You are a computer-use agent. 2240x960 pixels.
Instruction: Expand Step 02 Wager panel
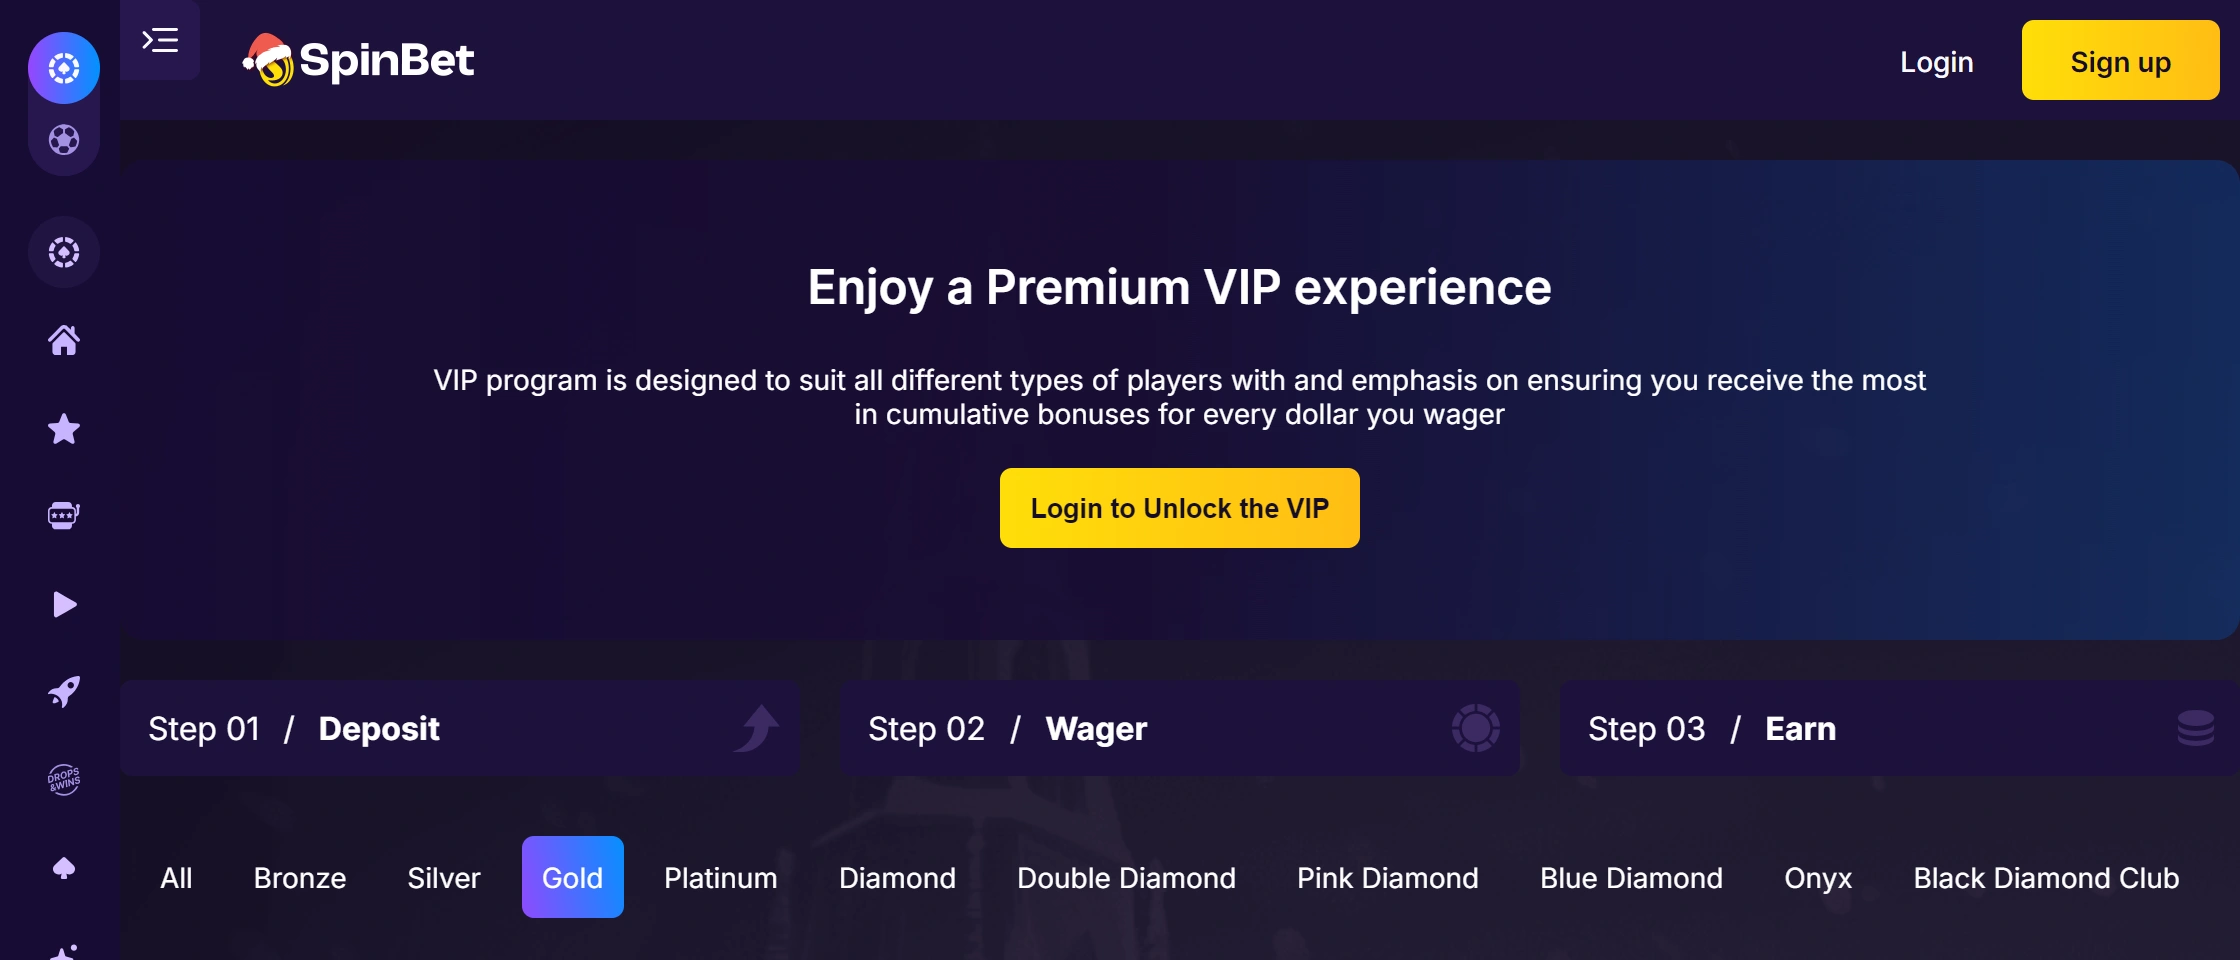pyautogui.click(x=1179, y=728)
